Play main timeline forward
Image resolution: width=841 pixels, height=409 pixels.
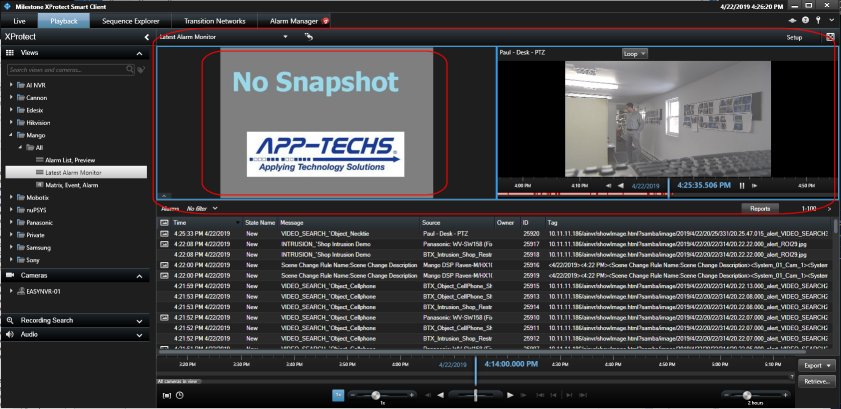[510, 395]
